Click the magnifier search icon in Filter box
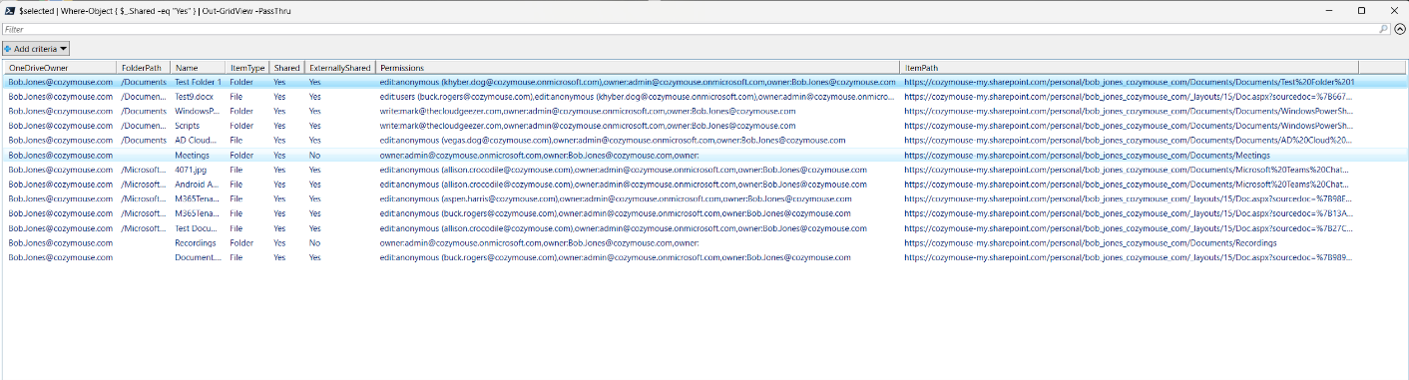Screen dimensions: 1409x380 point(1384,30)
